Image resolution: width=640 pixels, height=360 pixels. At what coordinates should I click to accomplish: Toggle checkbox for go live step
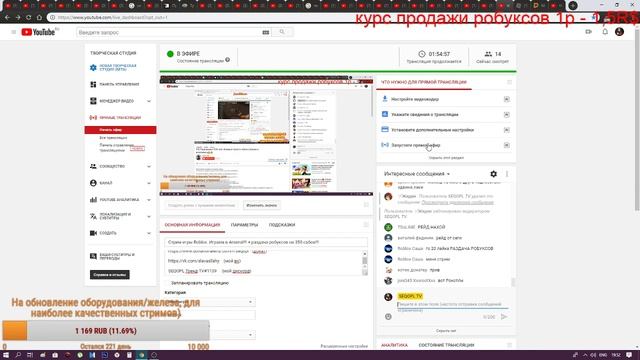(507, 145)
